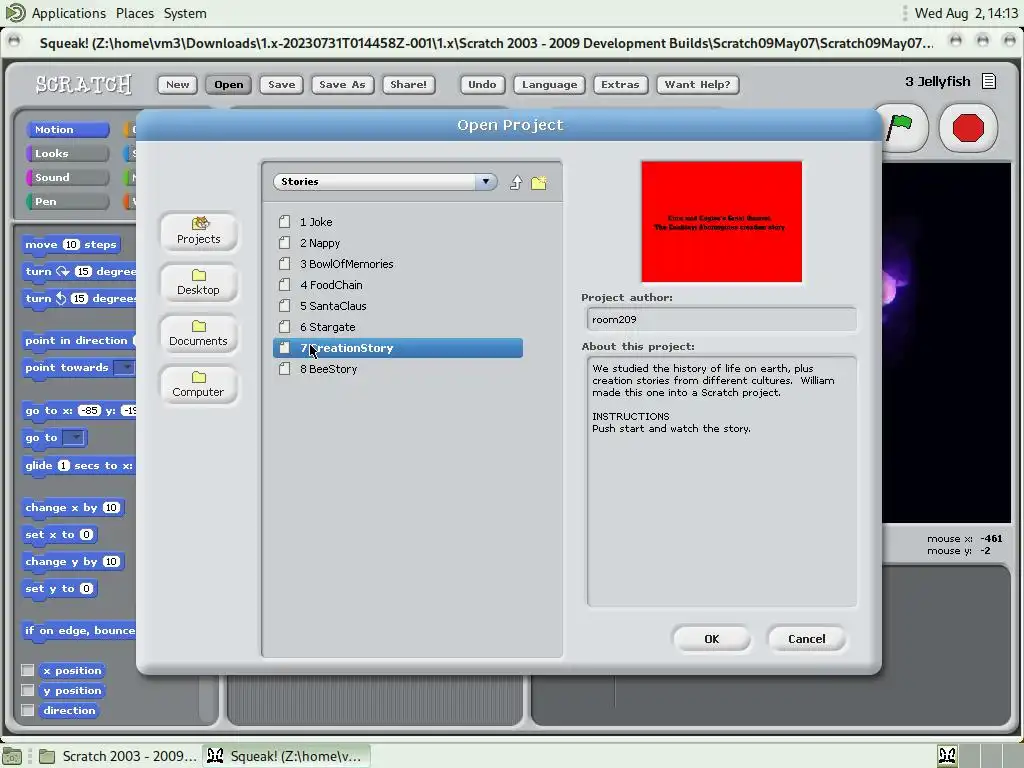The height and width of the screenshot is (768, 1024).
Task: Click the Language button
Action: [549, 84]
